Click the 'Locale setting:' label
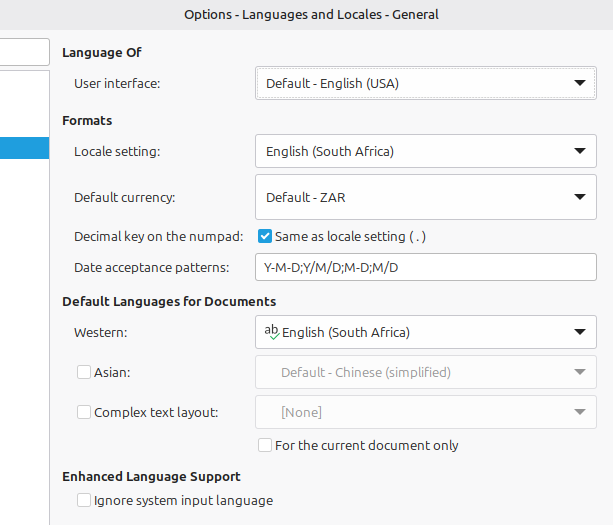613x525 pixels. 117,152
